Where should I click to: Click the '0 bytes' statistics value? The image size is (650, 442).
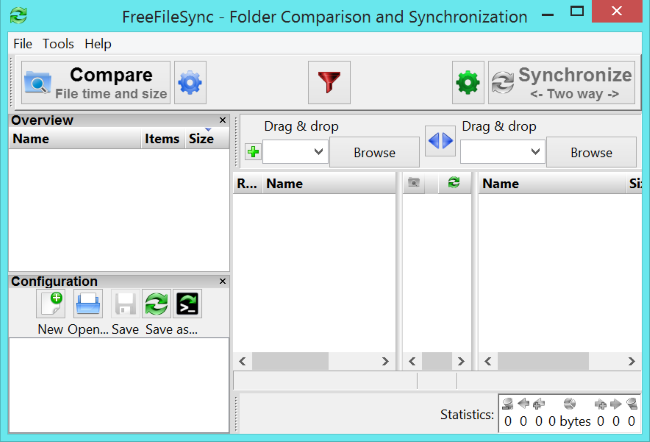click(x=569, y=421)
